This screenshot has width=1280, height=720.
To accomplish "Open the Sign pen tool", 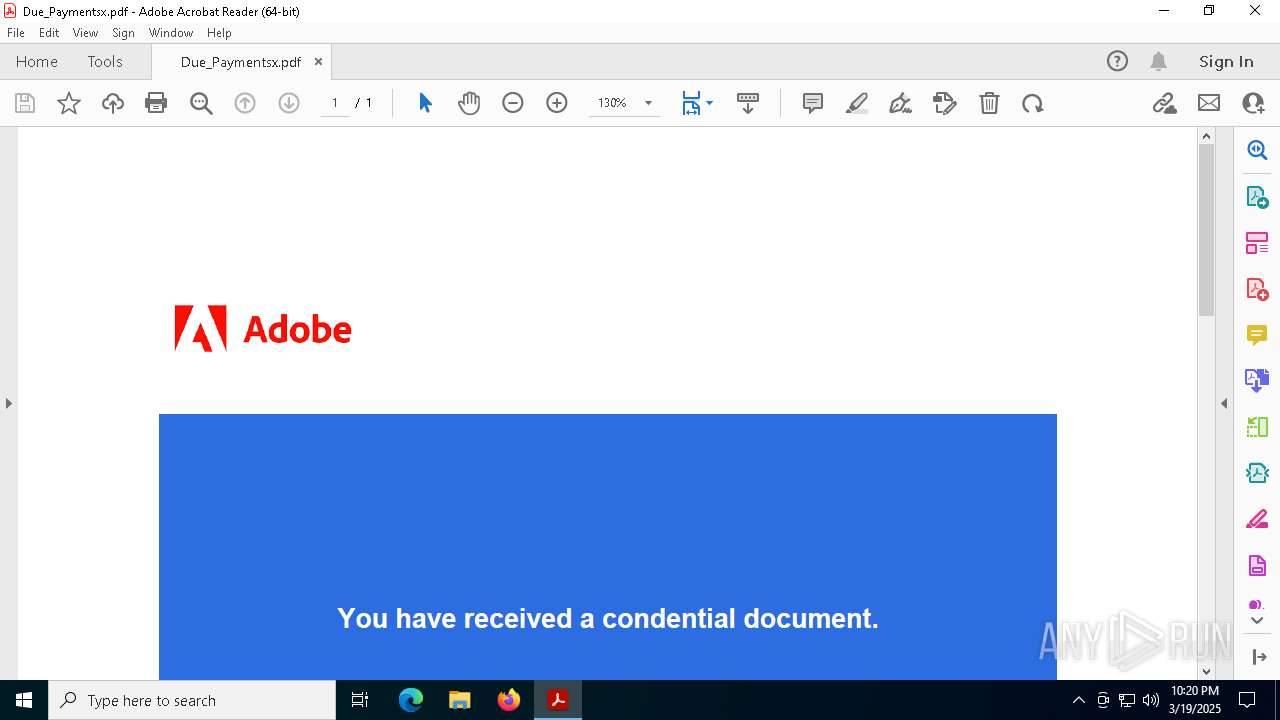I will [900, 103].
